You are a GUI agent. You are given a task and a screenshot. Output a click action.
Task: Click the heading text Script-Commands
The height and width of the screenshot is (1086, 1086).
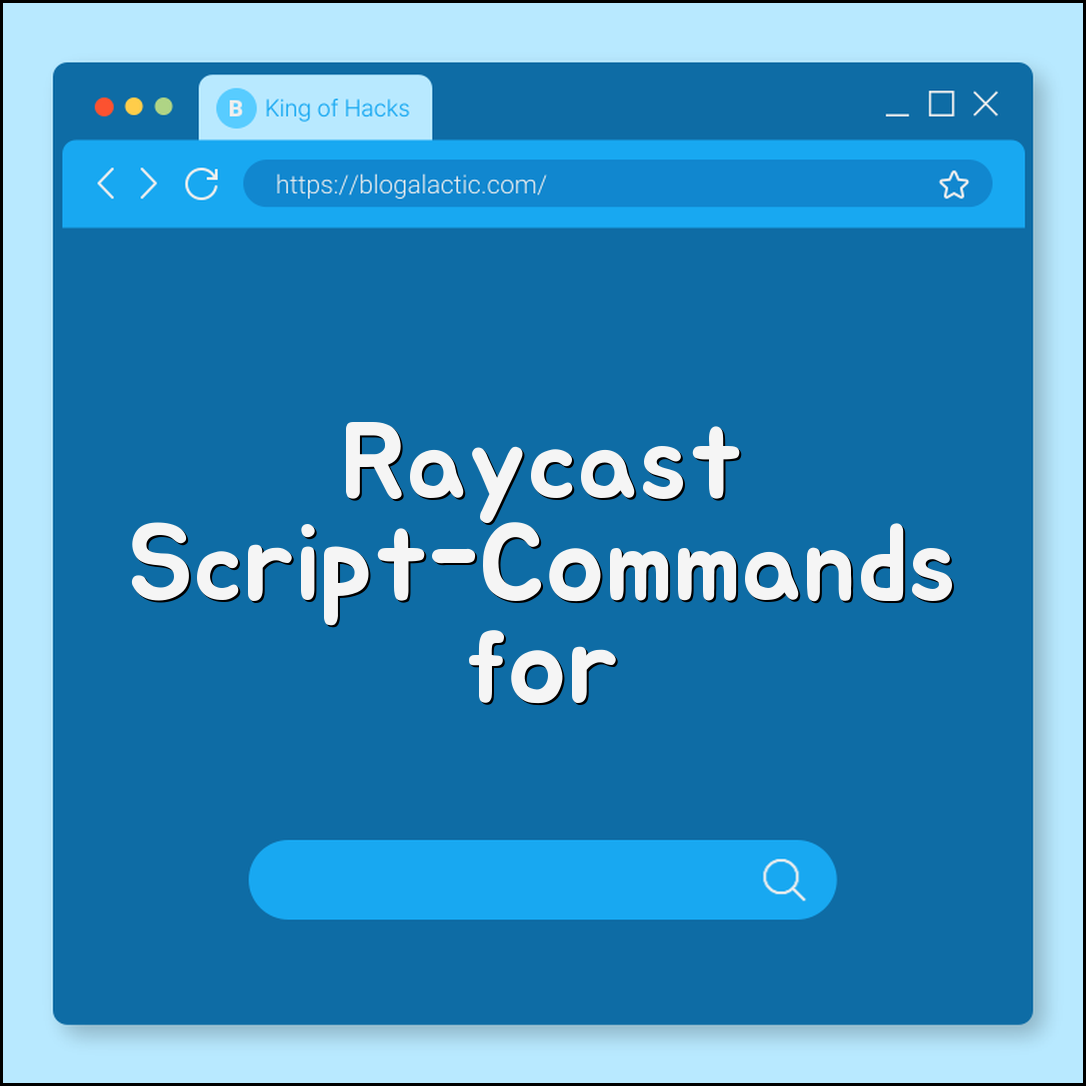click(543, 567)
